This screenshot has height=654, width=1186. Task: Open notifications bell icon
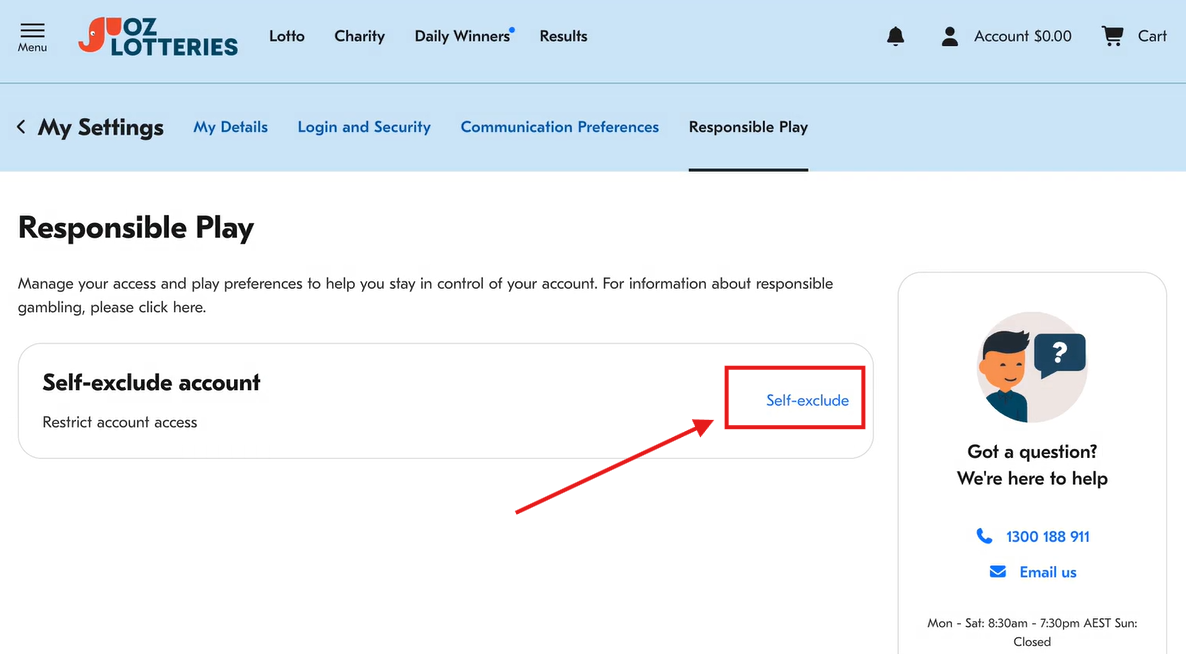coord(896,36)
